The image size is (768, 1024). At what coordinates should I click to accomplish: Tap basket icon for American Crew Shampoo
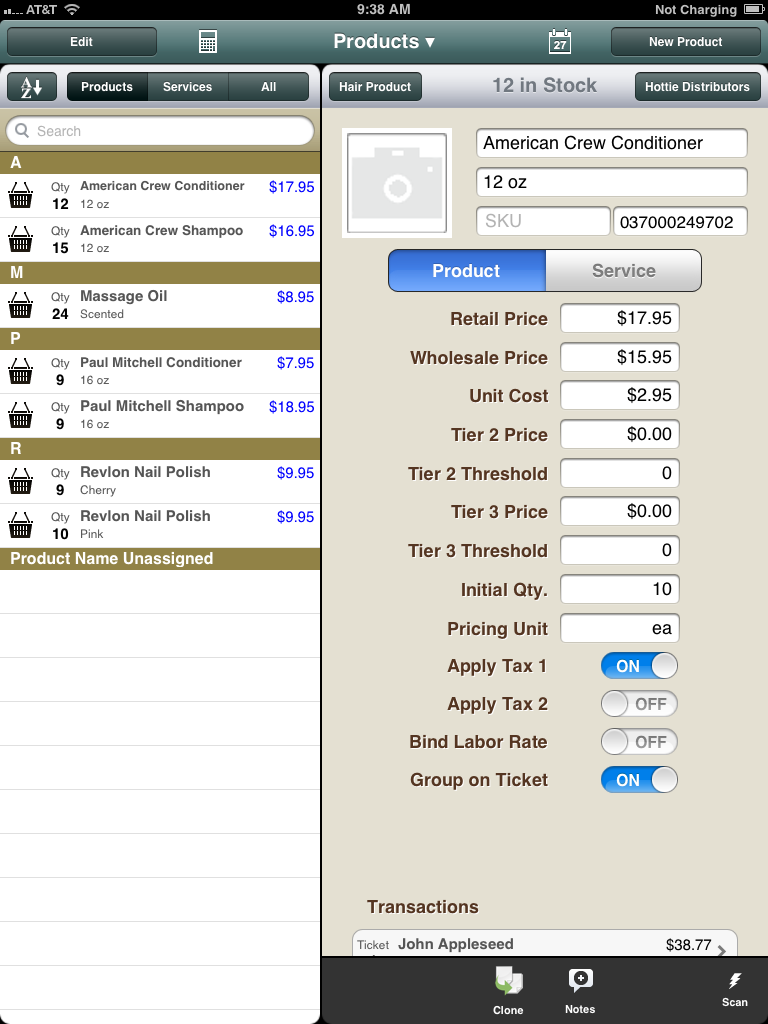pos(20,239)
